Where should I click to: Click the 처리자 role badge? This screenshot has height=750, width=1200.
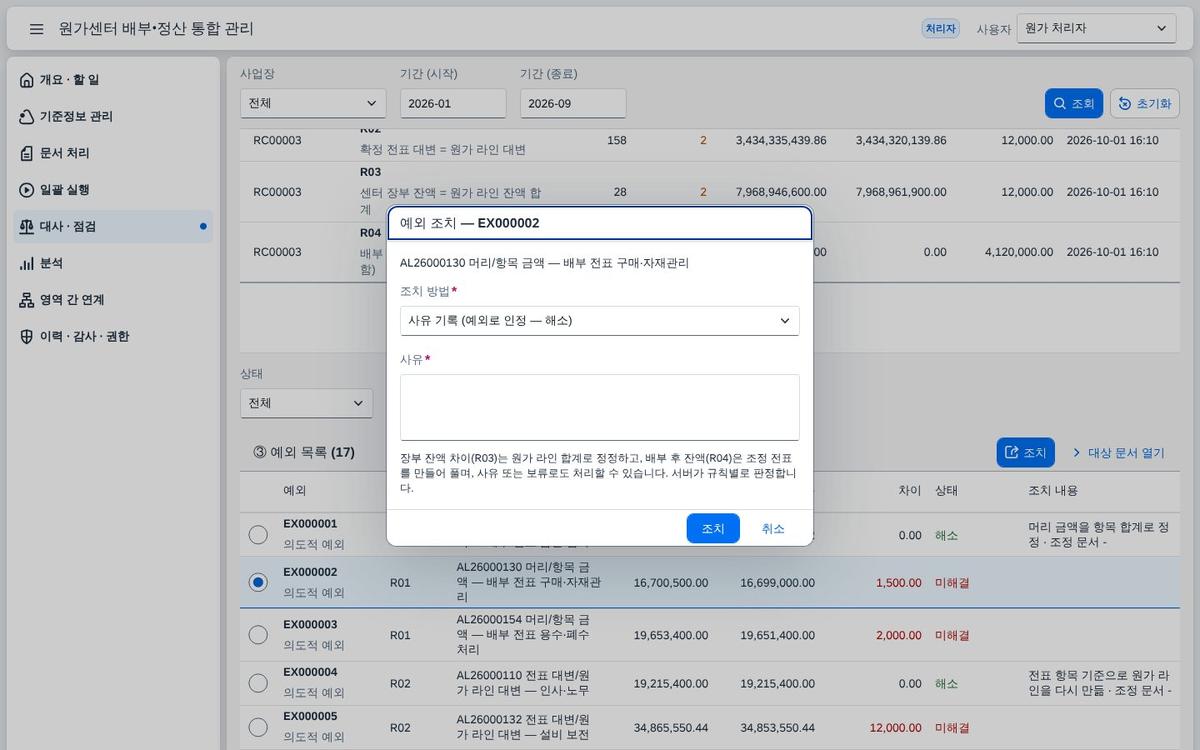941,29
